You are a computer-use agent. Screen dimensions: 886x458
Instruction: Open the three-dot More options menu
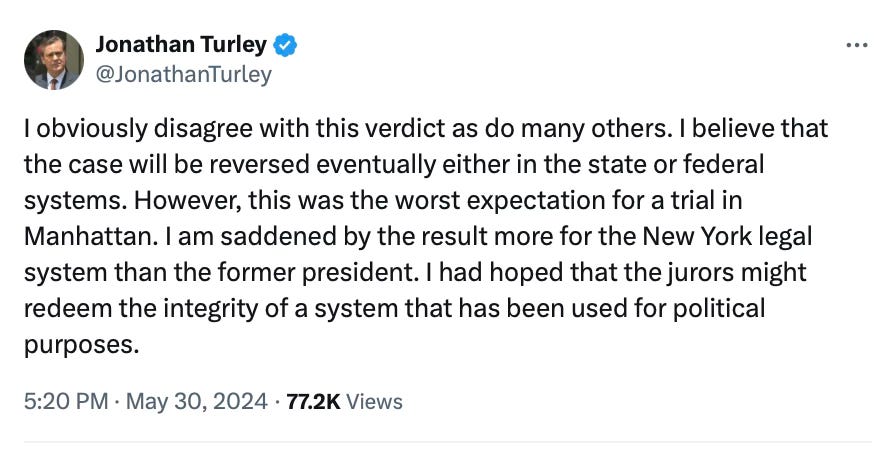point(857,46)
